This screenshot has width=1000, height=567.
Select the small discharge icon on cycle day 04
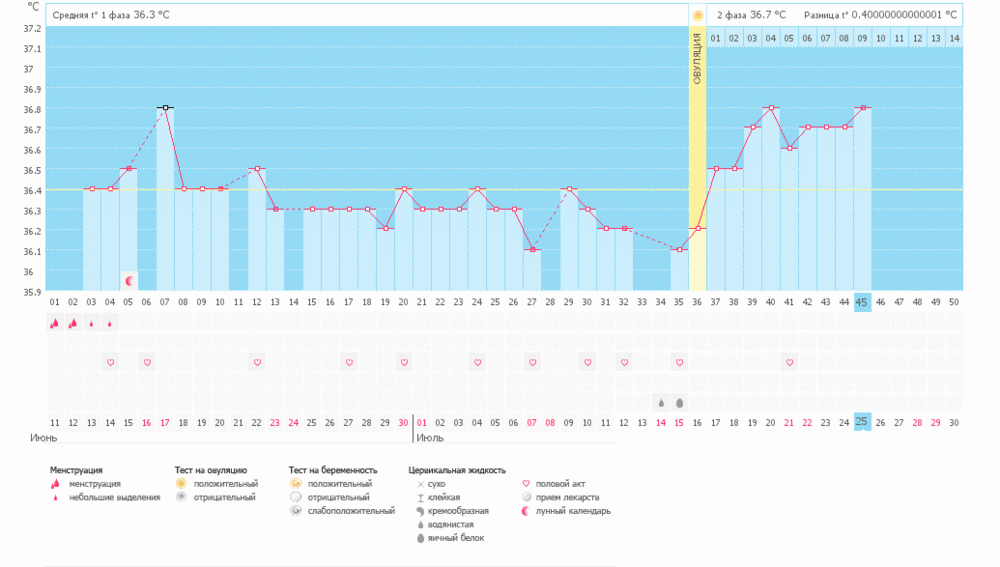point(110,323)
